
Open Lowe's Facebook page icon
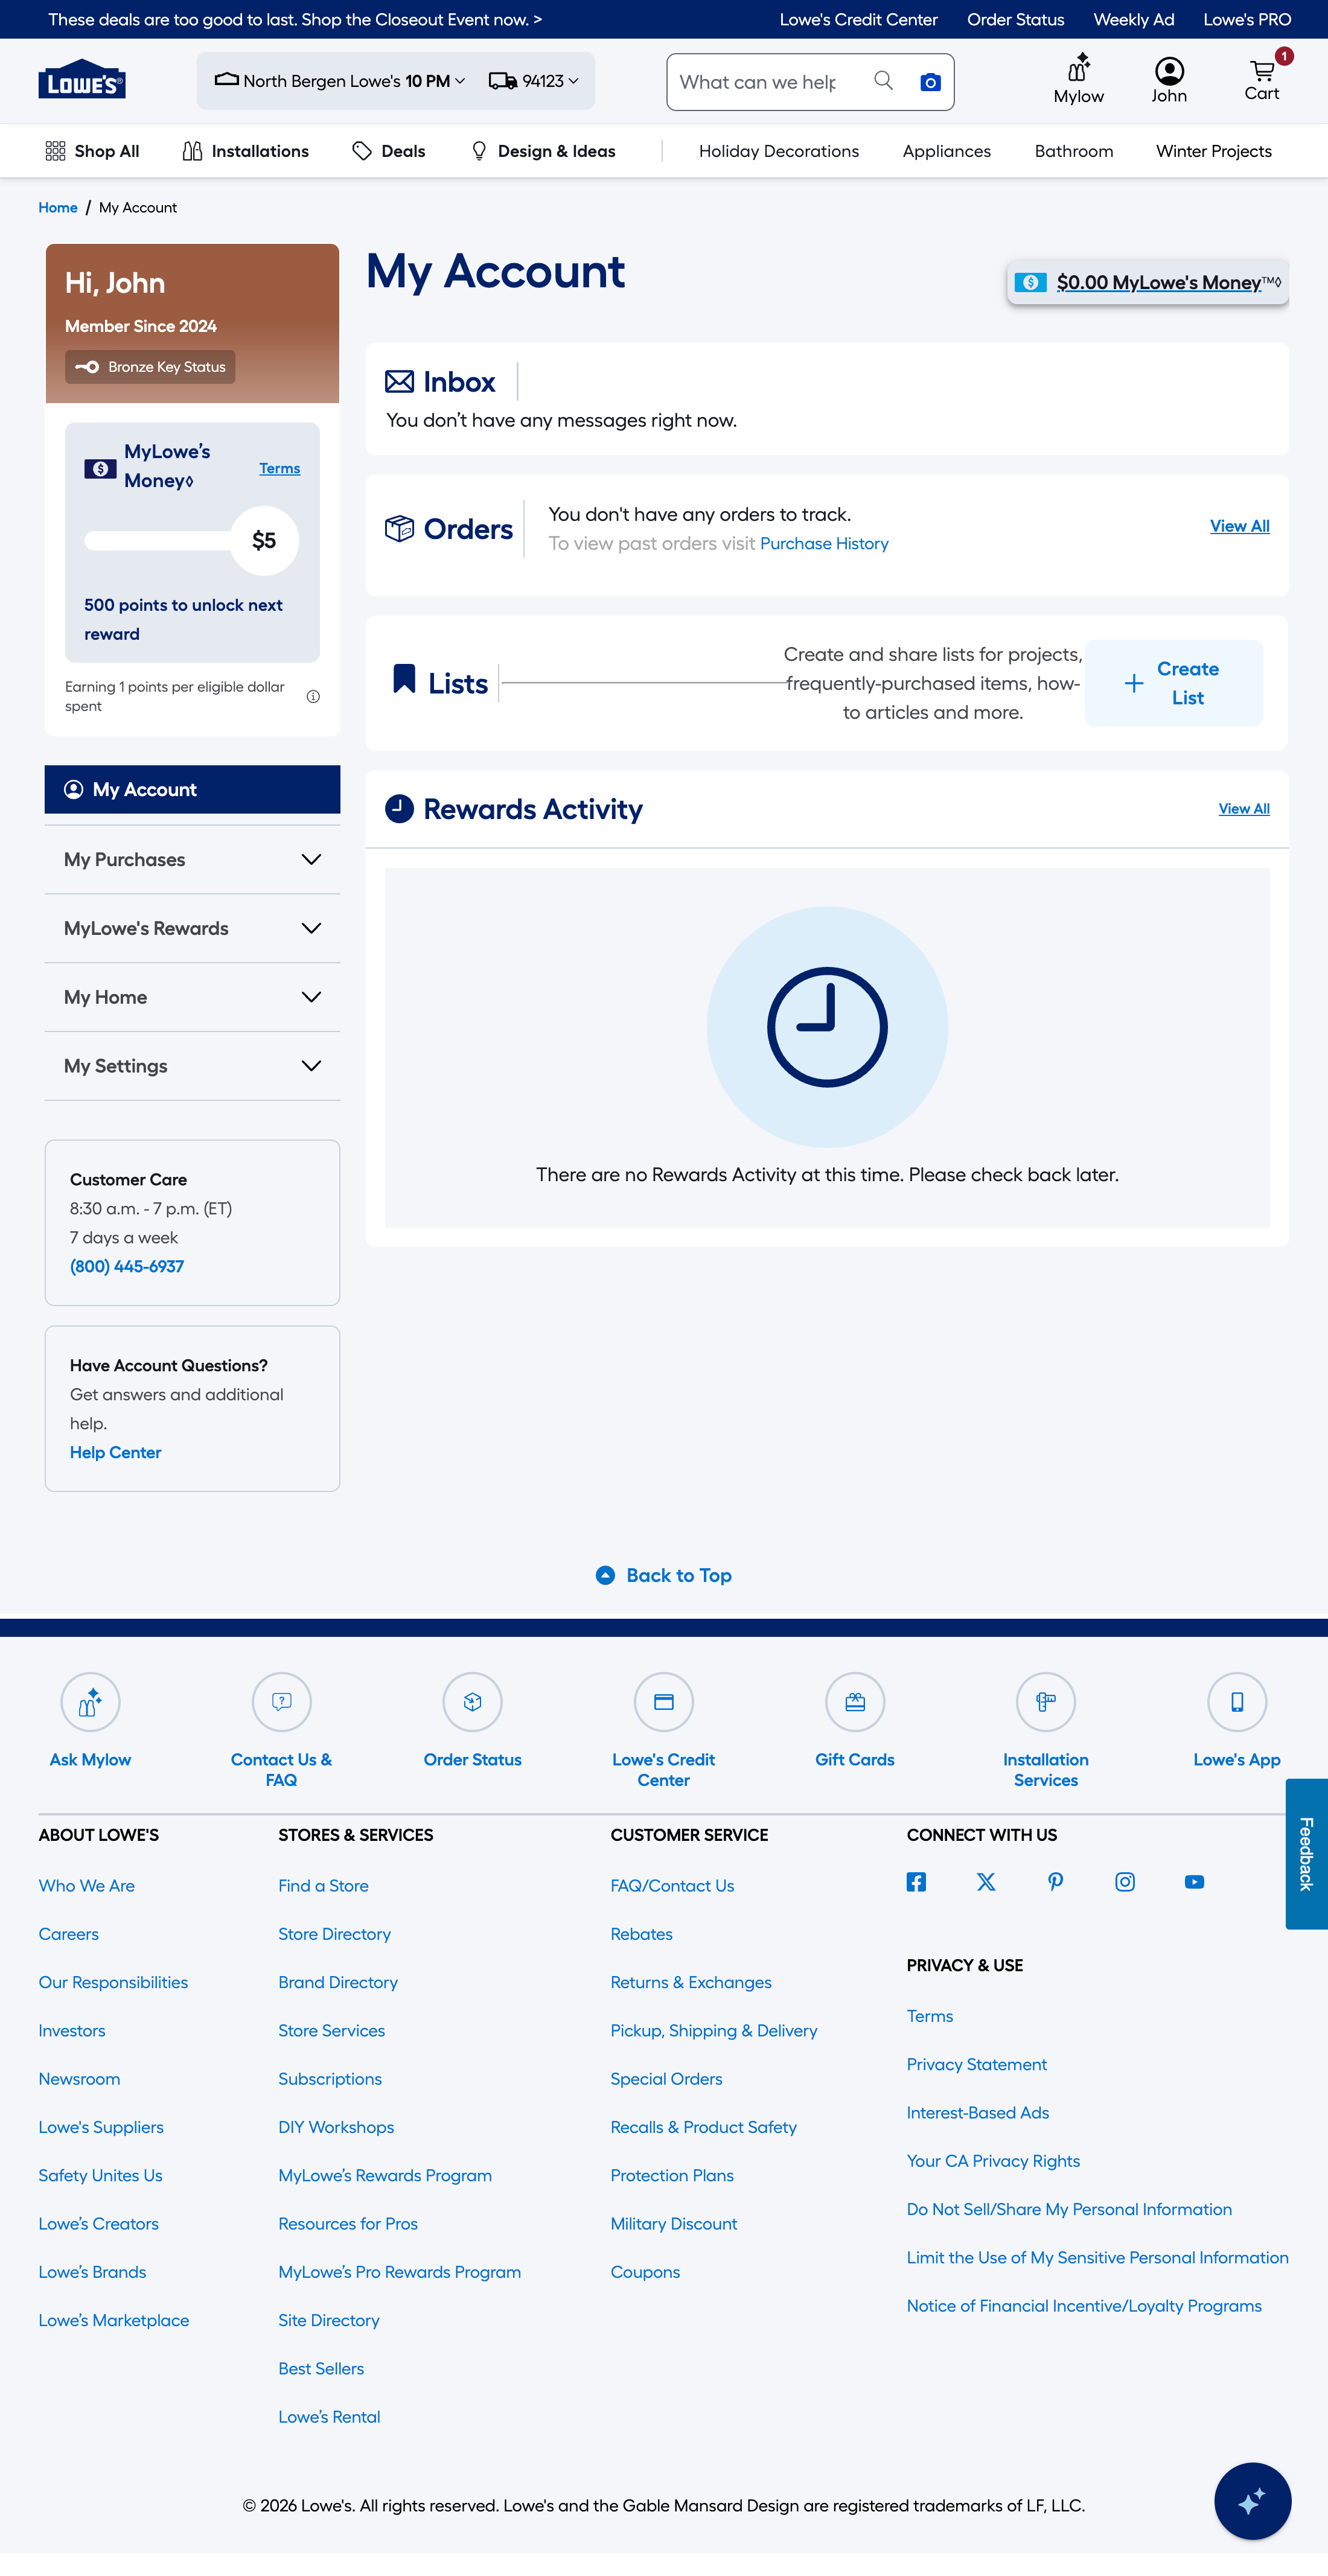(916, 1882)
